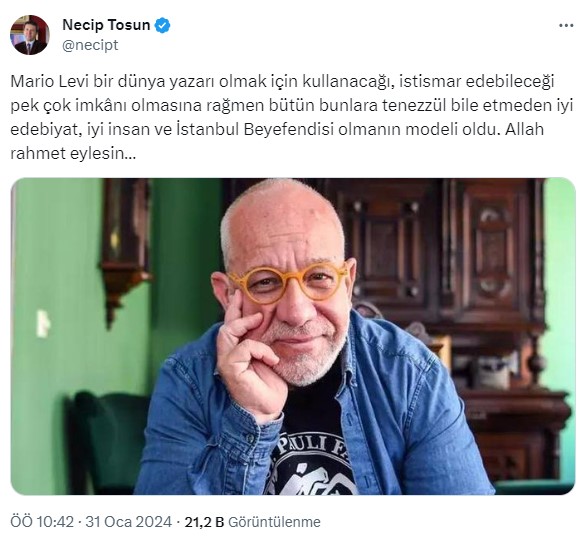Click the 31 Oca 2024 date
The width and height of the screenshot is (586, 539).
tap(129, 522)
